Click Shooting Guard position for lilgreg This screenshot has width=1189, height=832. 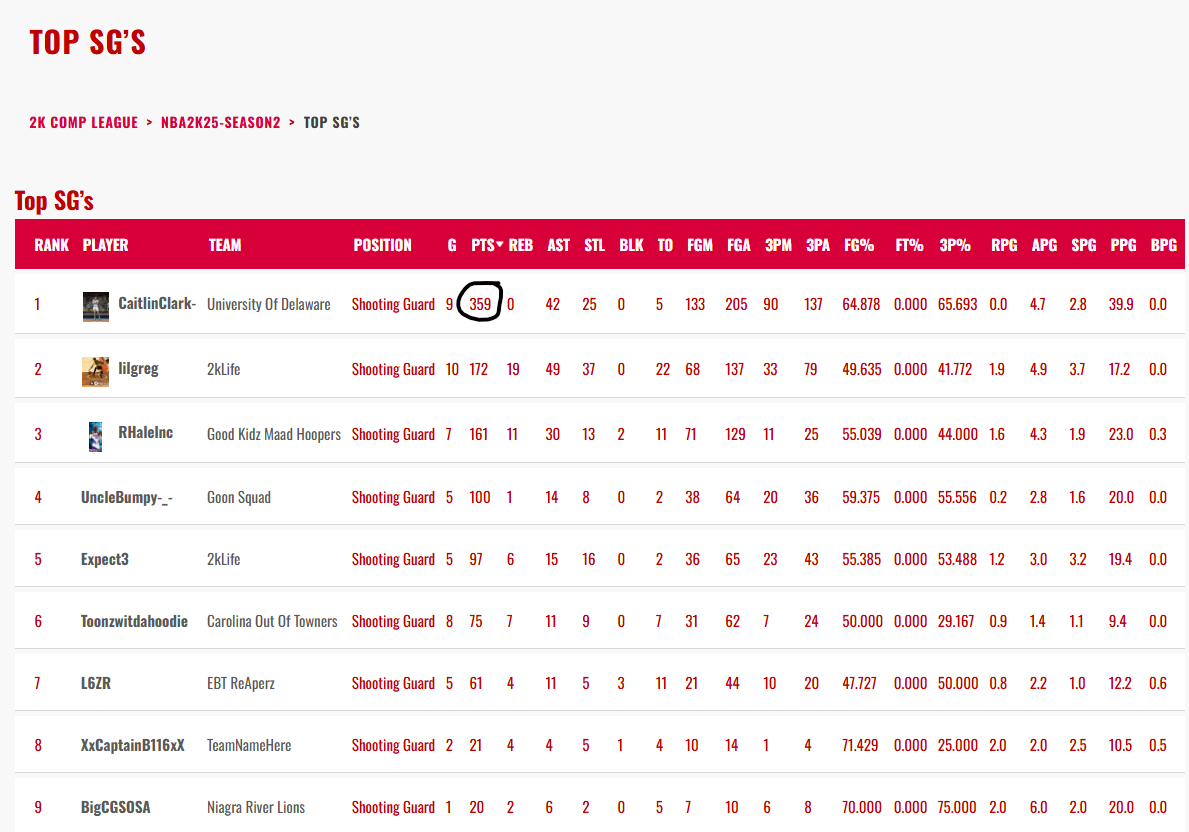click(x=393, y=369)
